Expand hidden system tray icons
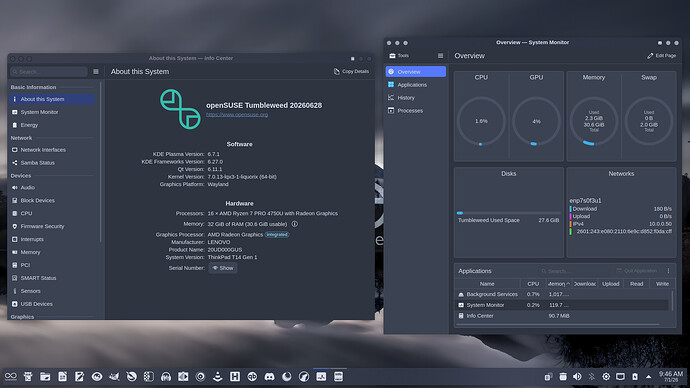Viewport: 690px width, 388px height. click(649, 377)
